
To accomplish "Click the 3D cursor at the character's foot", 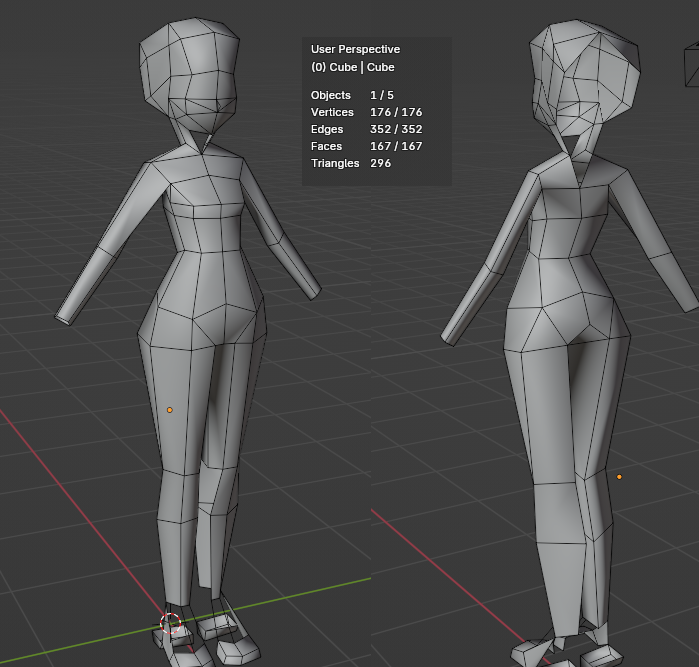I will [x=171, y=625].
